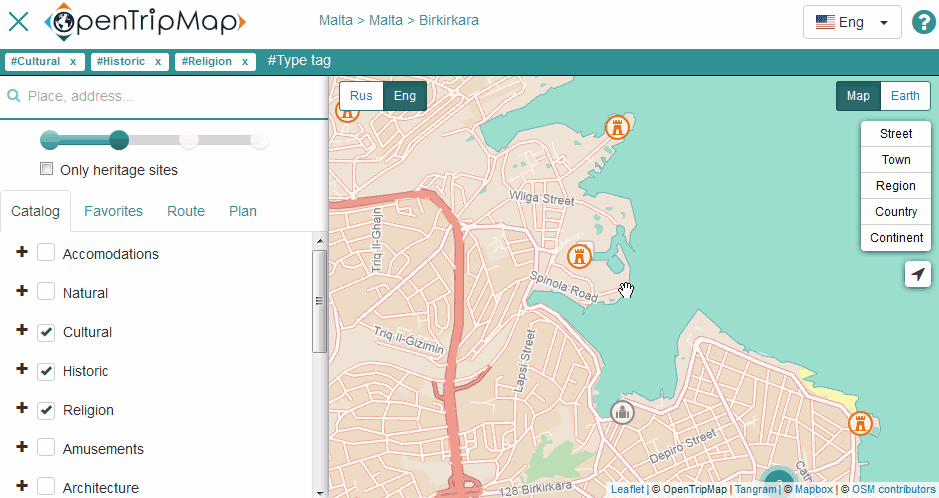The width and height of the screenshot is (939, 498).
Task: Select the castle marker near Spinola Road
Action: [578, 256]
